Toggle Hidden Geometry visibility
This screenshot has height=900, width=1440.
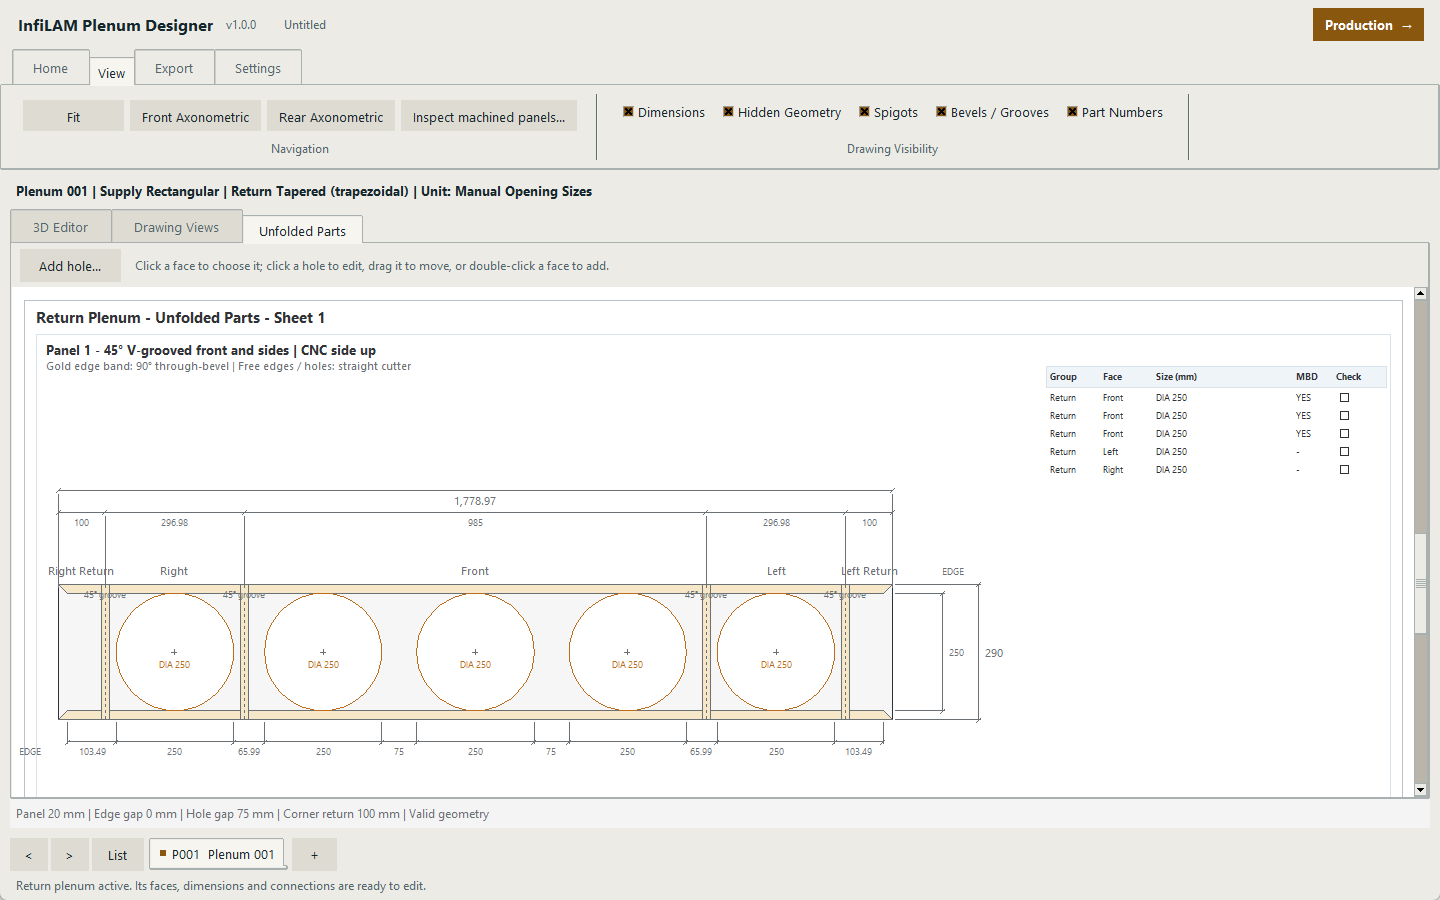click(782, 112)
